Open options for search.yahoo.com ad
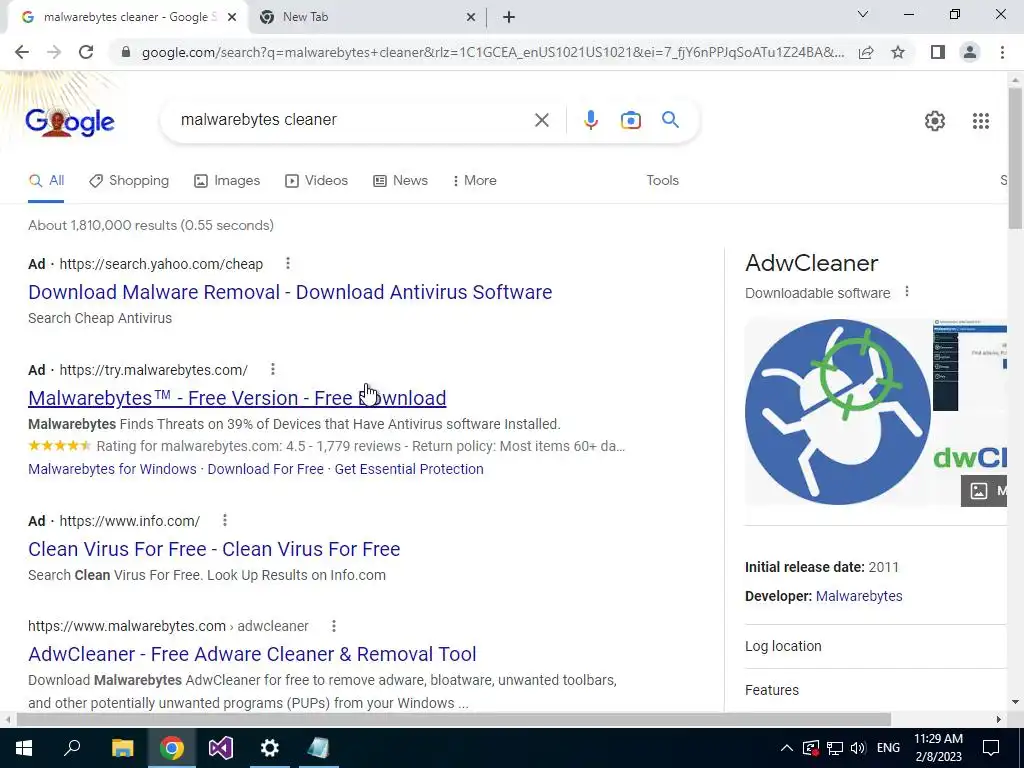Viewport: 1024px width, 768px height. point(287,263)
